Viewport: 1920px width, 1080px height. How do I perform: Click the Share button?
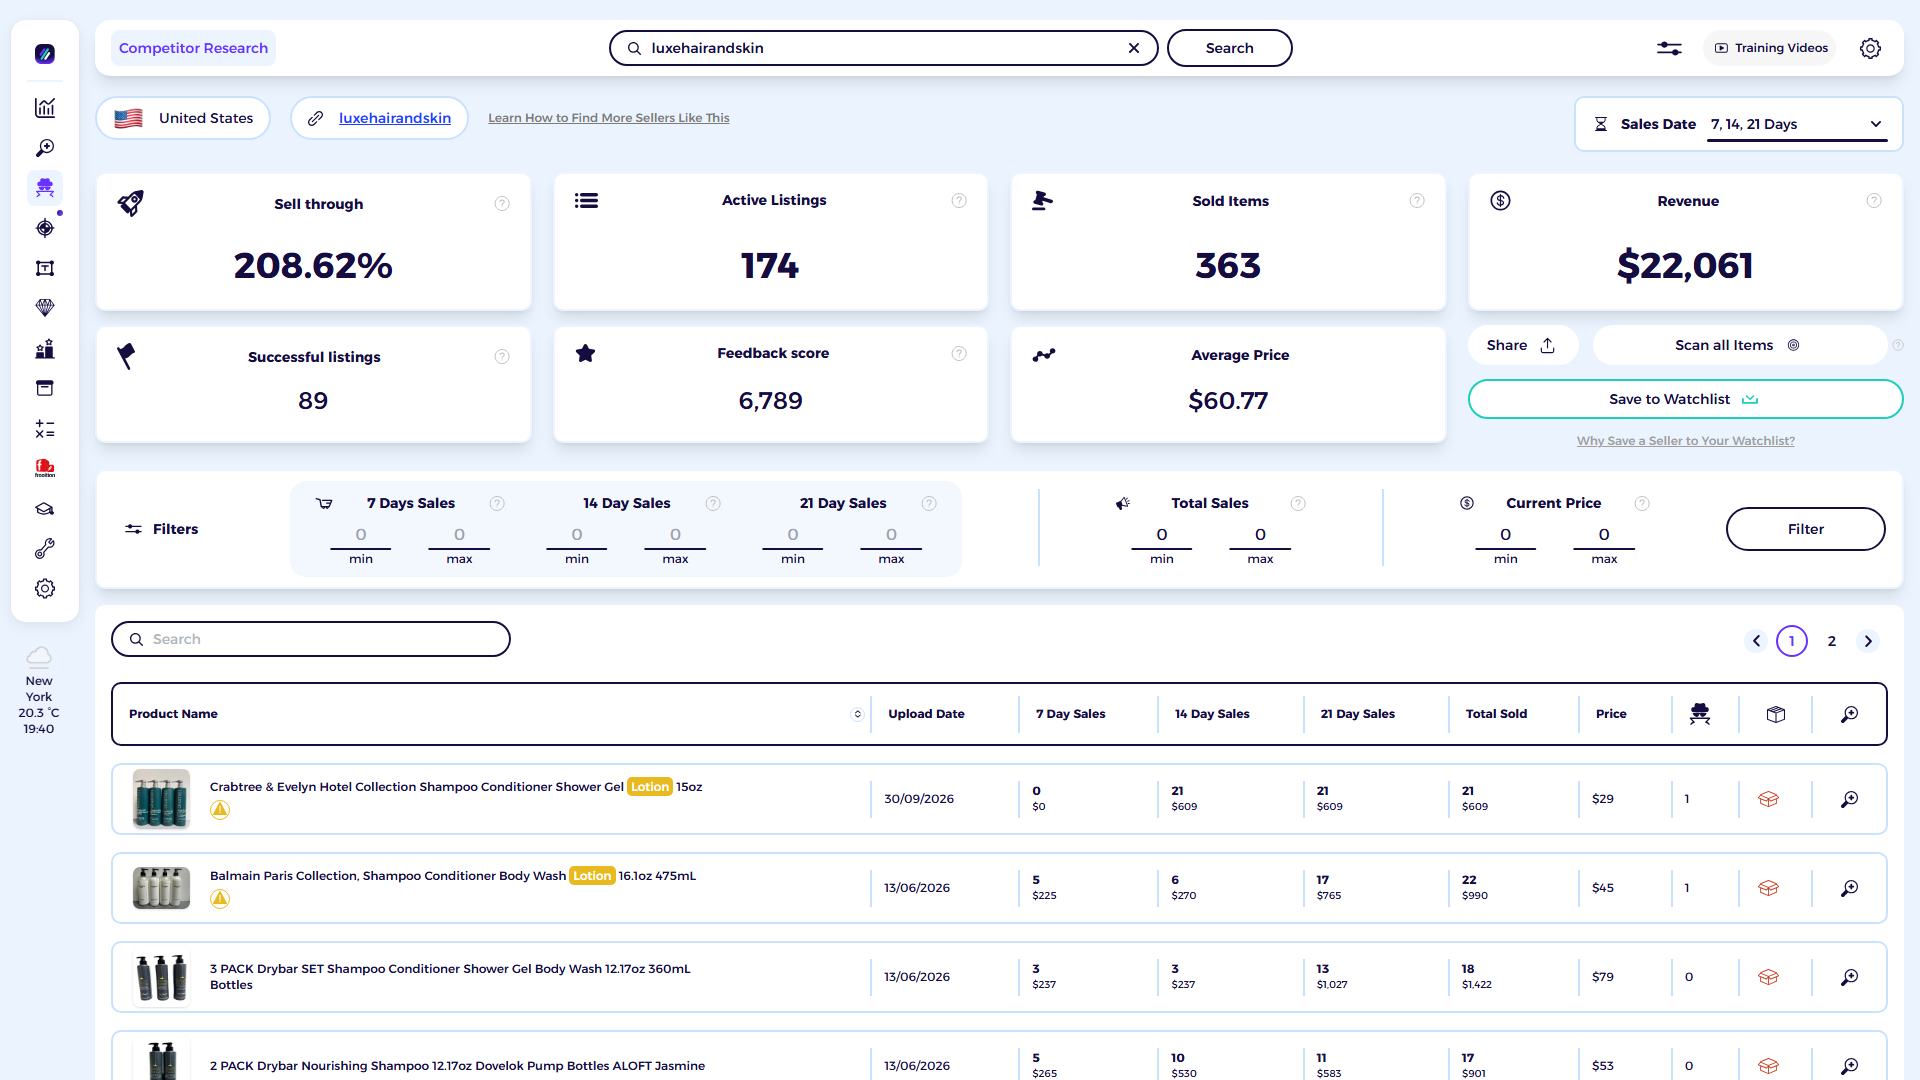[x=1522, y=345]
